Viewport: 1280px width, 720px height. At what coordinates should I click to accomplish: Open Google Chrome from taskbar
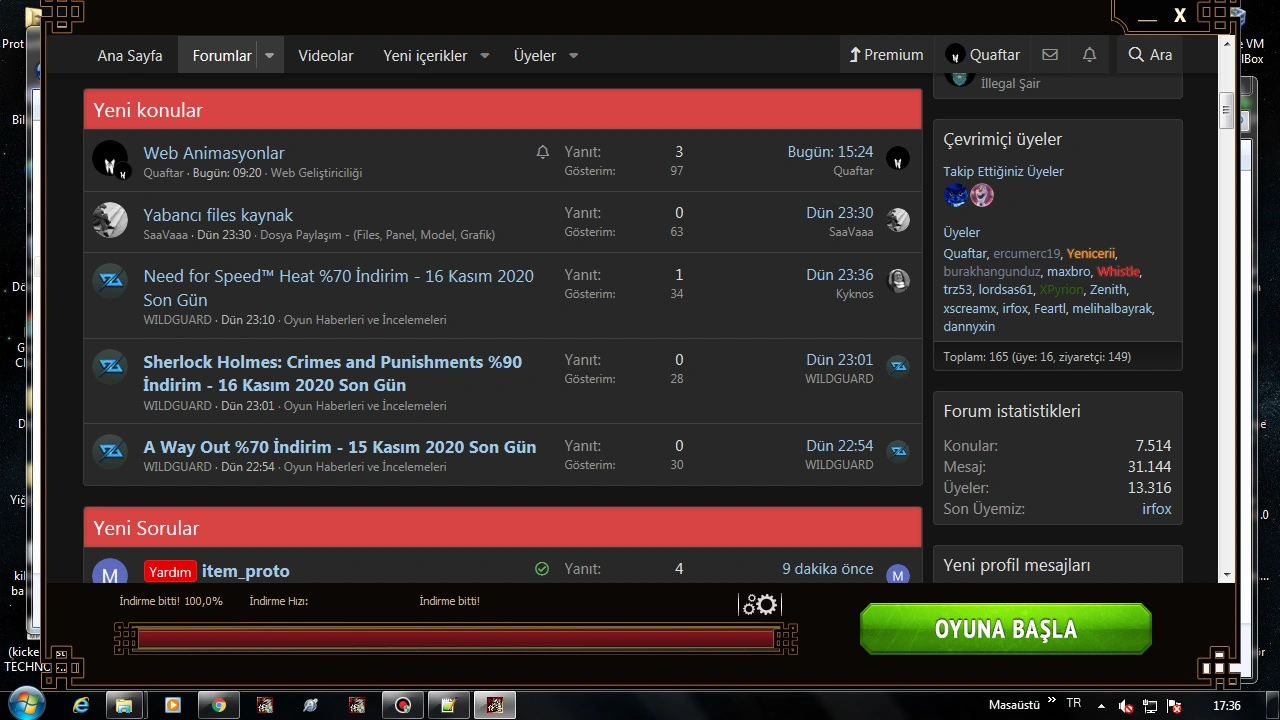click(217, 705)
